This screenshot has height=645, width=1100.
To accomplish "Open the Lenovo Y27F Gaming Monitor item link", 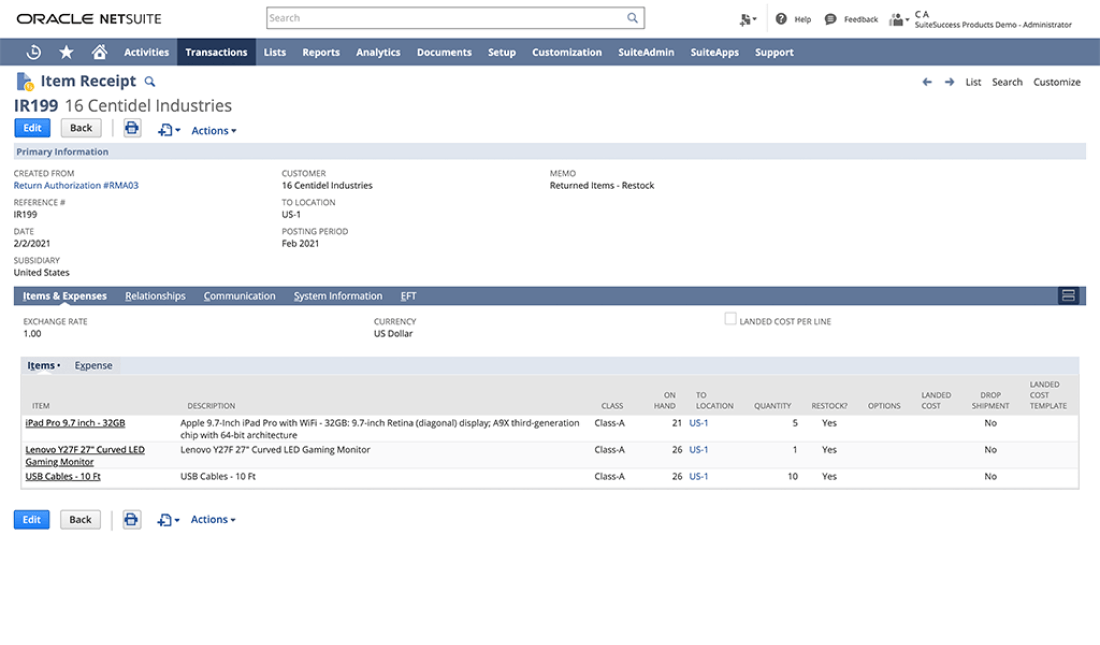I will point(85,456).
